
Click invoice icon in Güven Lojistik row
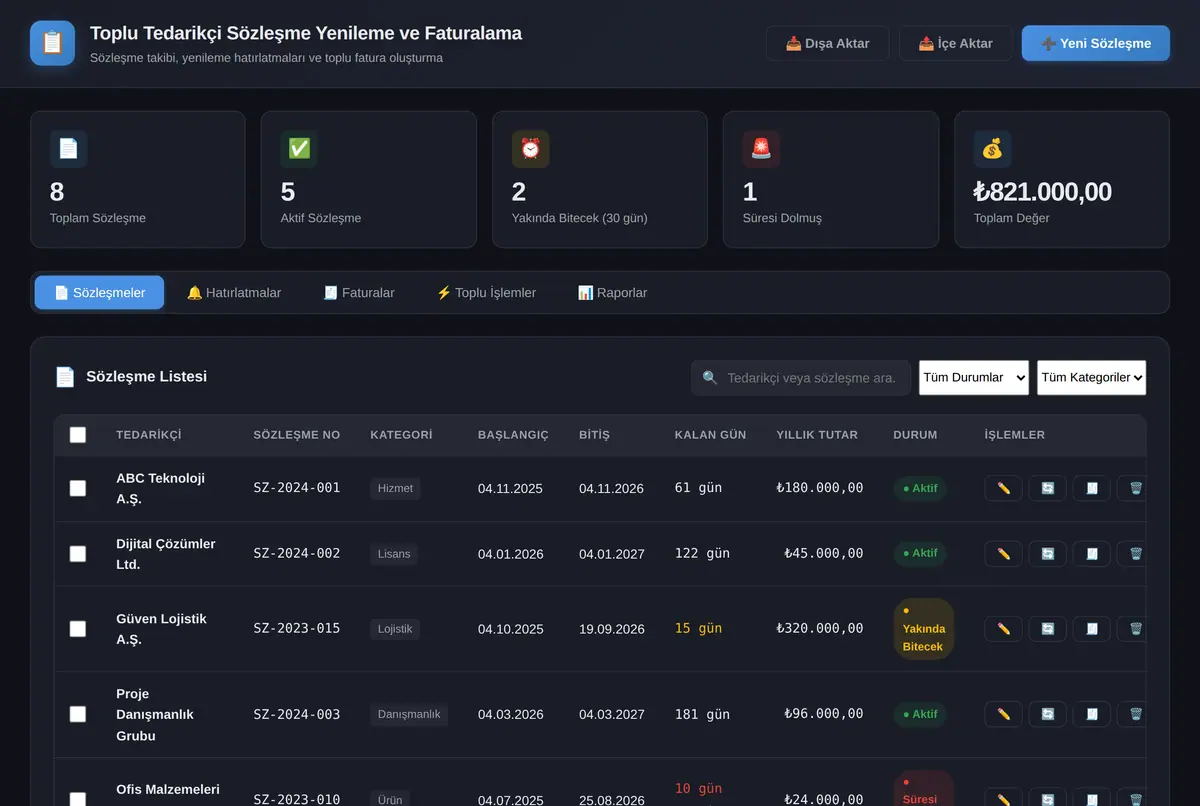(1091, 629)
